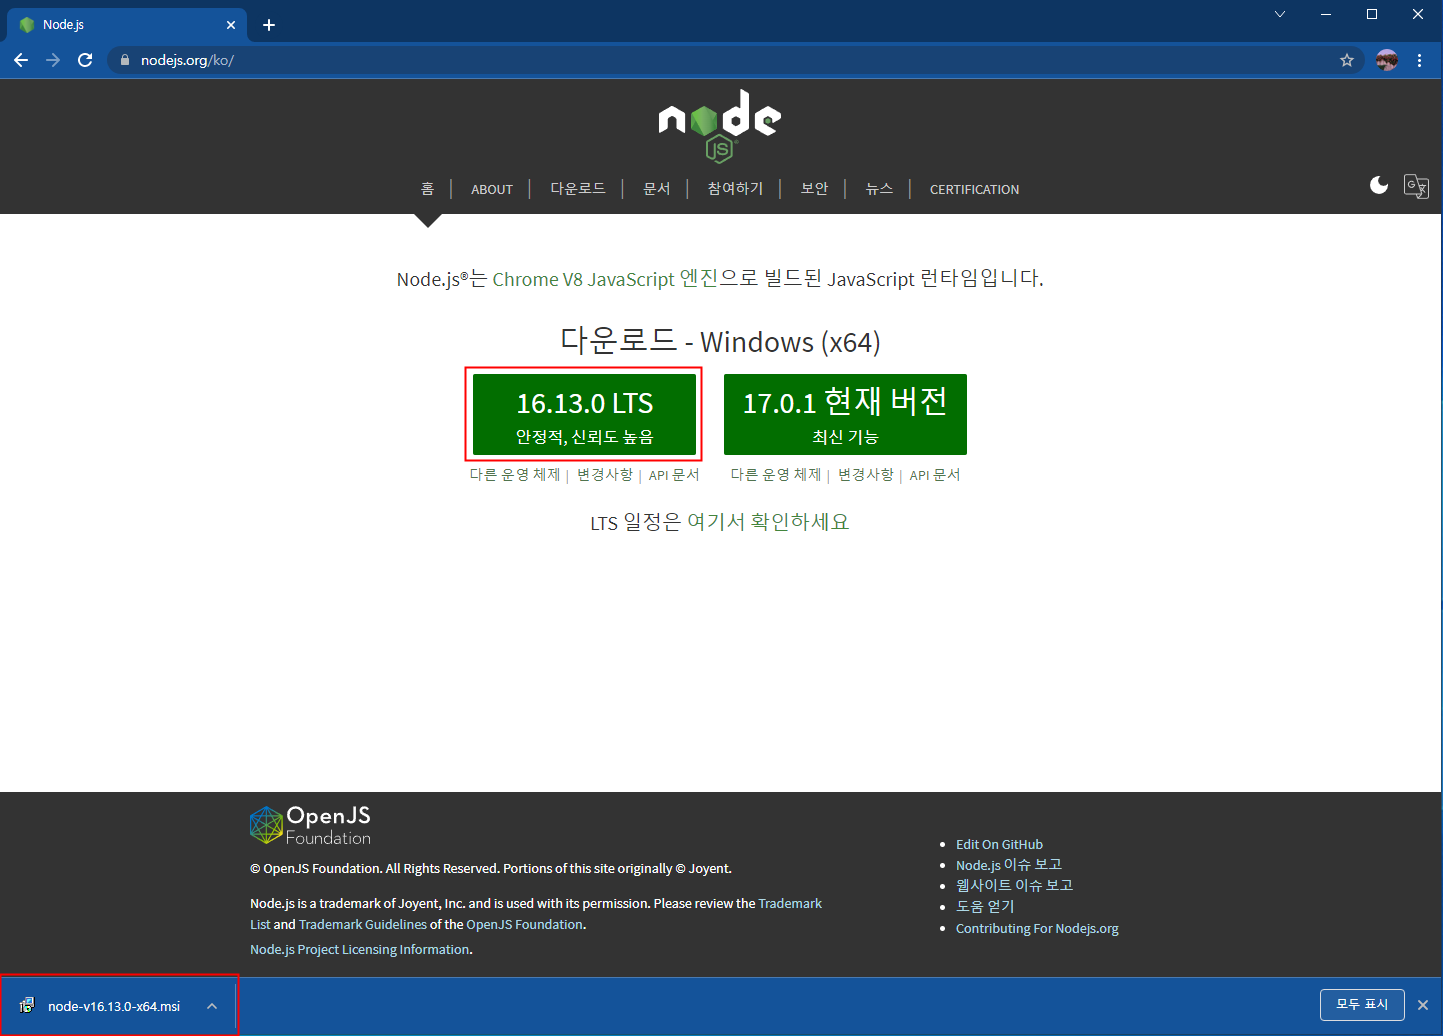Open the 보안 nav item
Image resolution: width=1443 pixels, height=1036 pixels.
[x=814, y=188]
